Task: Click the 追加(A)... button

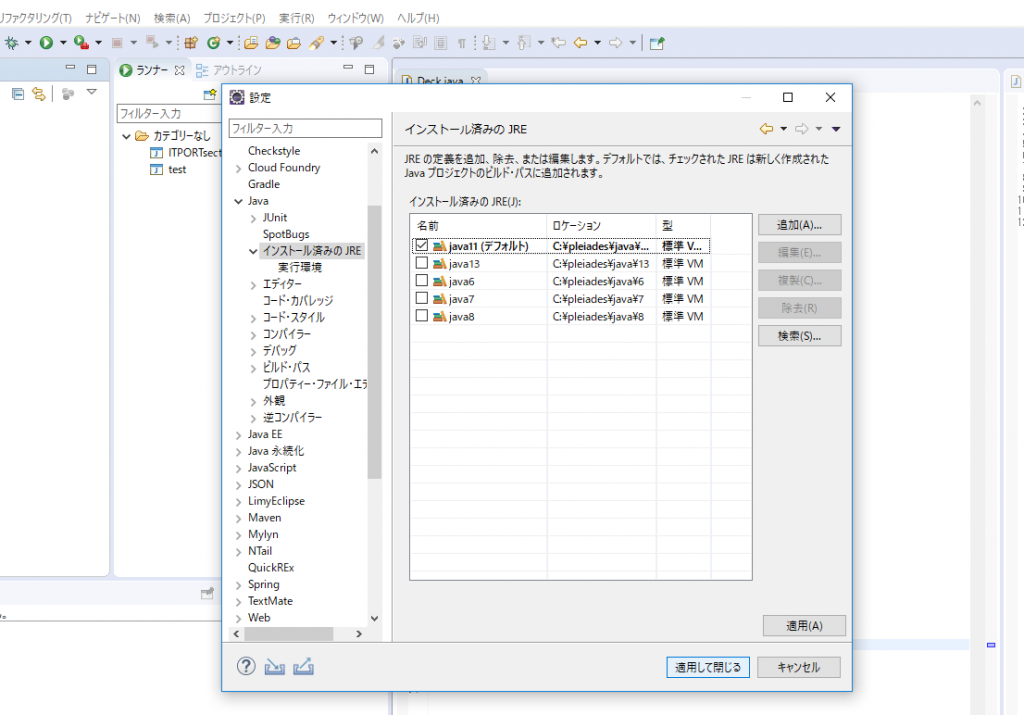Action: (x=799, y=224)
